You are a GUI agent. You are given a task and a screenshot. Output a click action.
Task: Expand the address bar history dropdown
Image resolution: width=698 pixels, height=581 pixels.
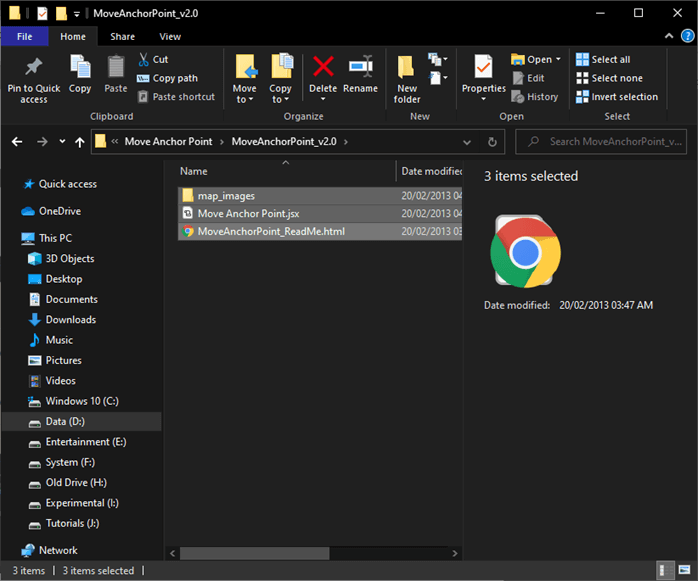pyautogui.click(x=466, y=142)
